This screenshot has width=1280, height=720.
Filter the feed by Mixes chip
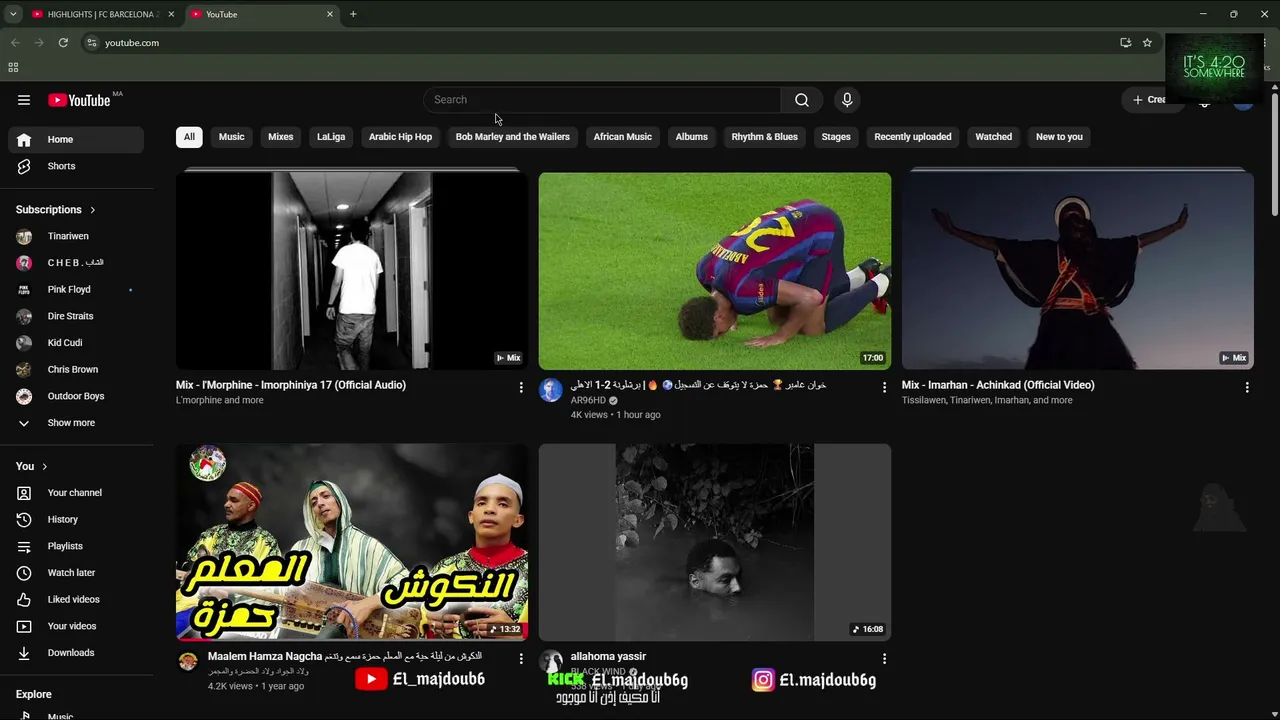click(281, 137)
